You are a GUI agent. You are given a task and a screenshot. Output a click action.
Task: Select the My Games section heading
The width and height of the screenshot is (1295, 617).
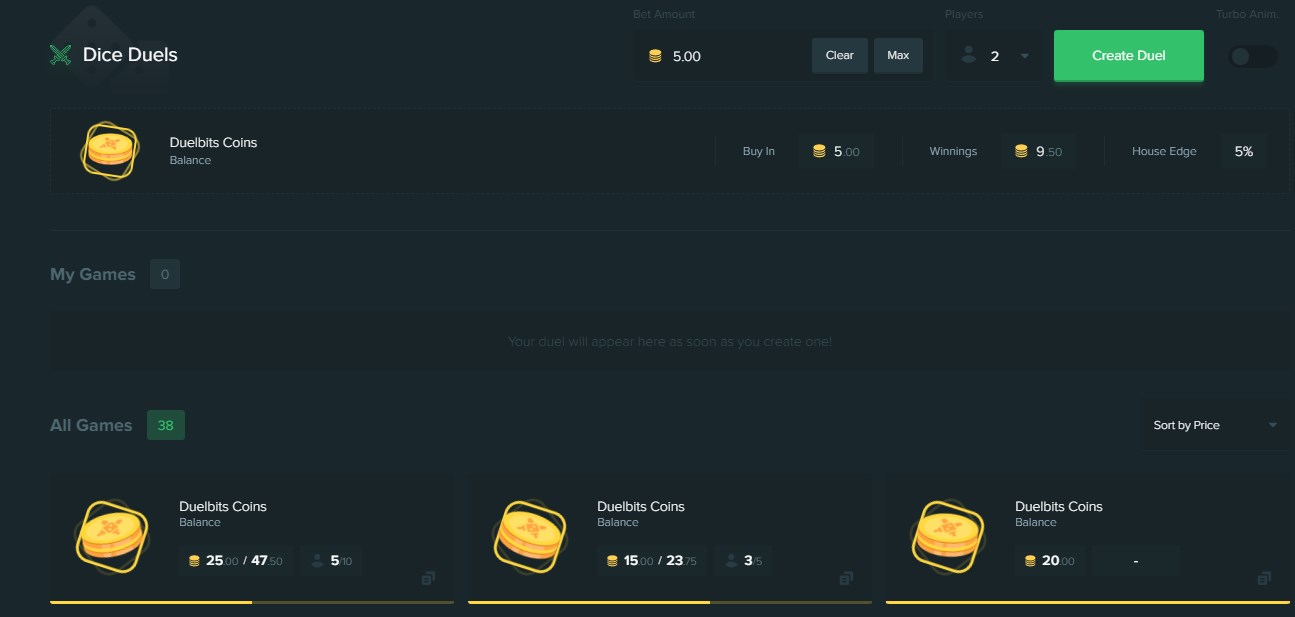coord(92,274)
